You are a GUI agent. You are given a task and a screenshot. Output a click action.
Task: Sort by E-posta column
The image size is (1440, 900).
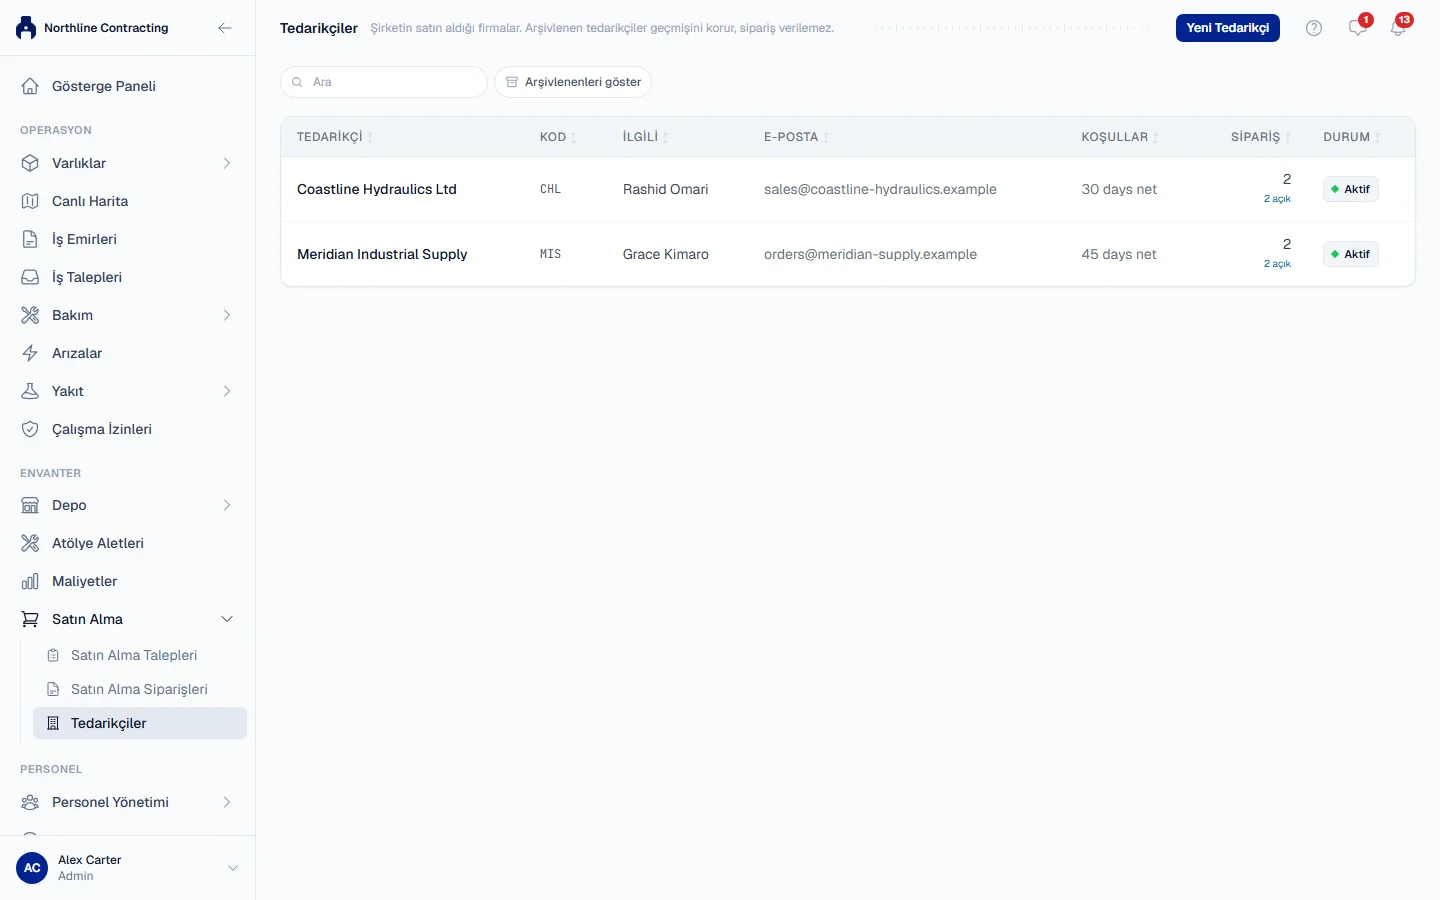(796, 137)
